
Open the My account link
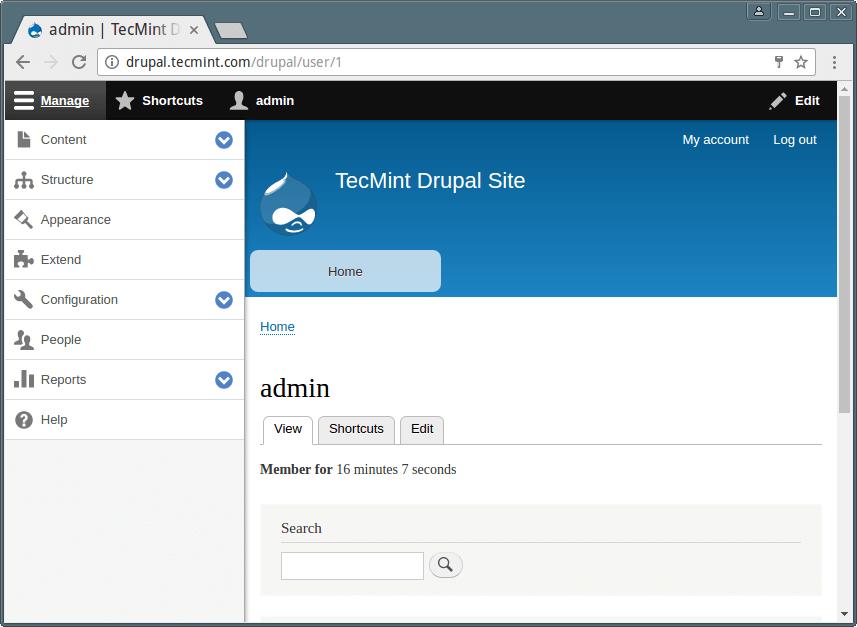coord(715,140)
